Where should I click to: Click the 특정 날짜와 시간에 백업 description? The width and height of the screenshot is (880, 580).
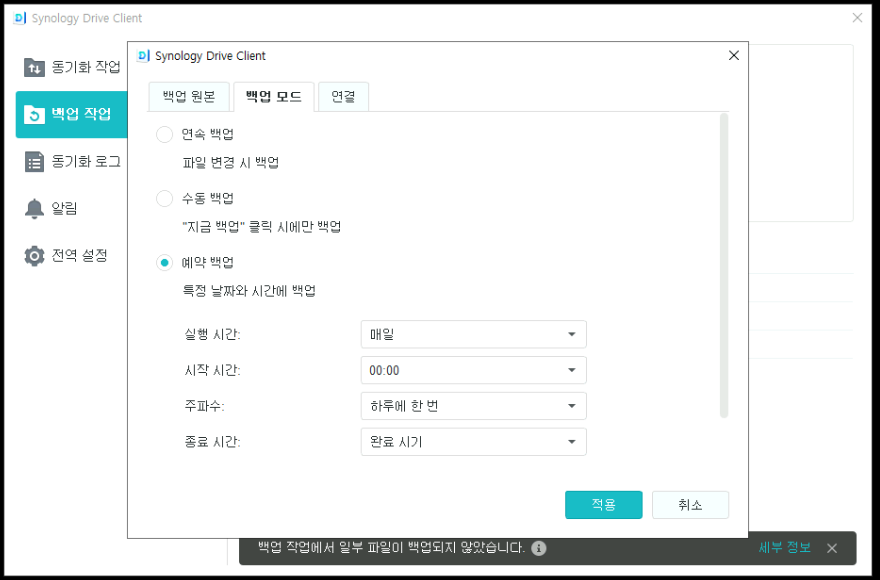[249, 291]
